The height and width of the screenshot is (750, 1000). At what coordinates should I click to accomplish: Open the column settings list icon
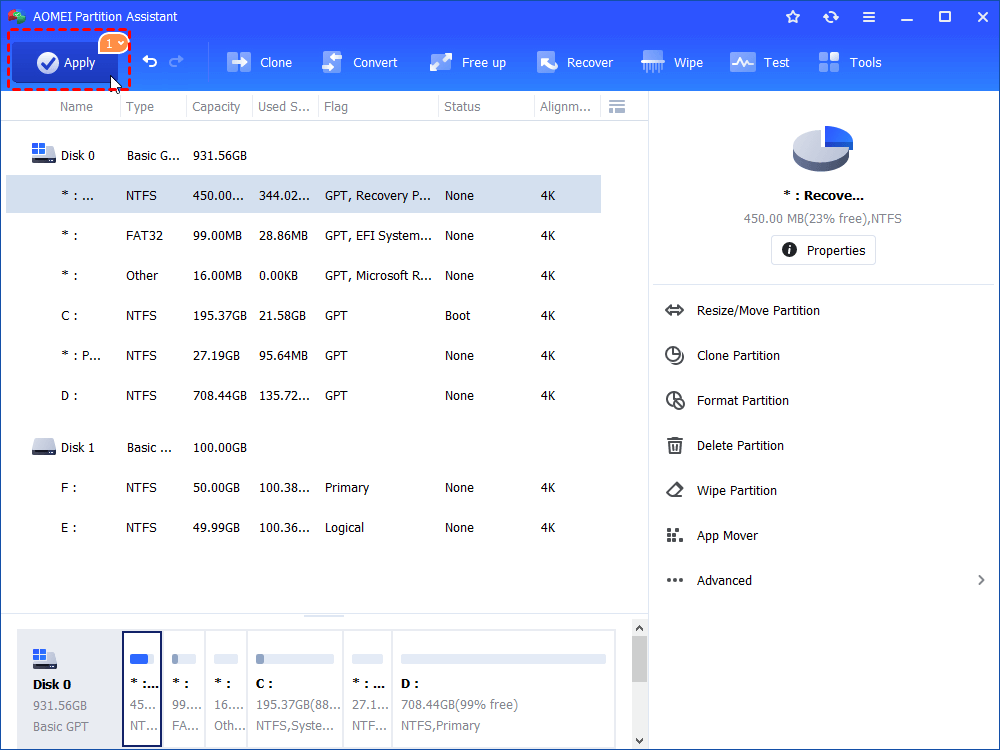click(x=617, y=107)
